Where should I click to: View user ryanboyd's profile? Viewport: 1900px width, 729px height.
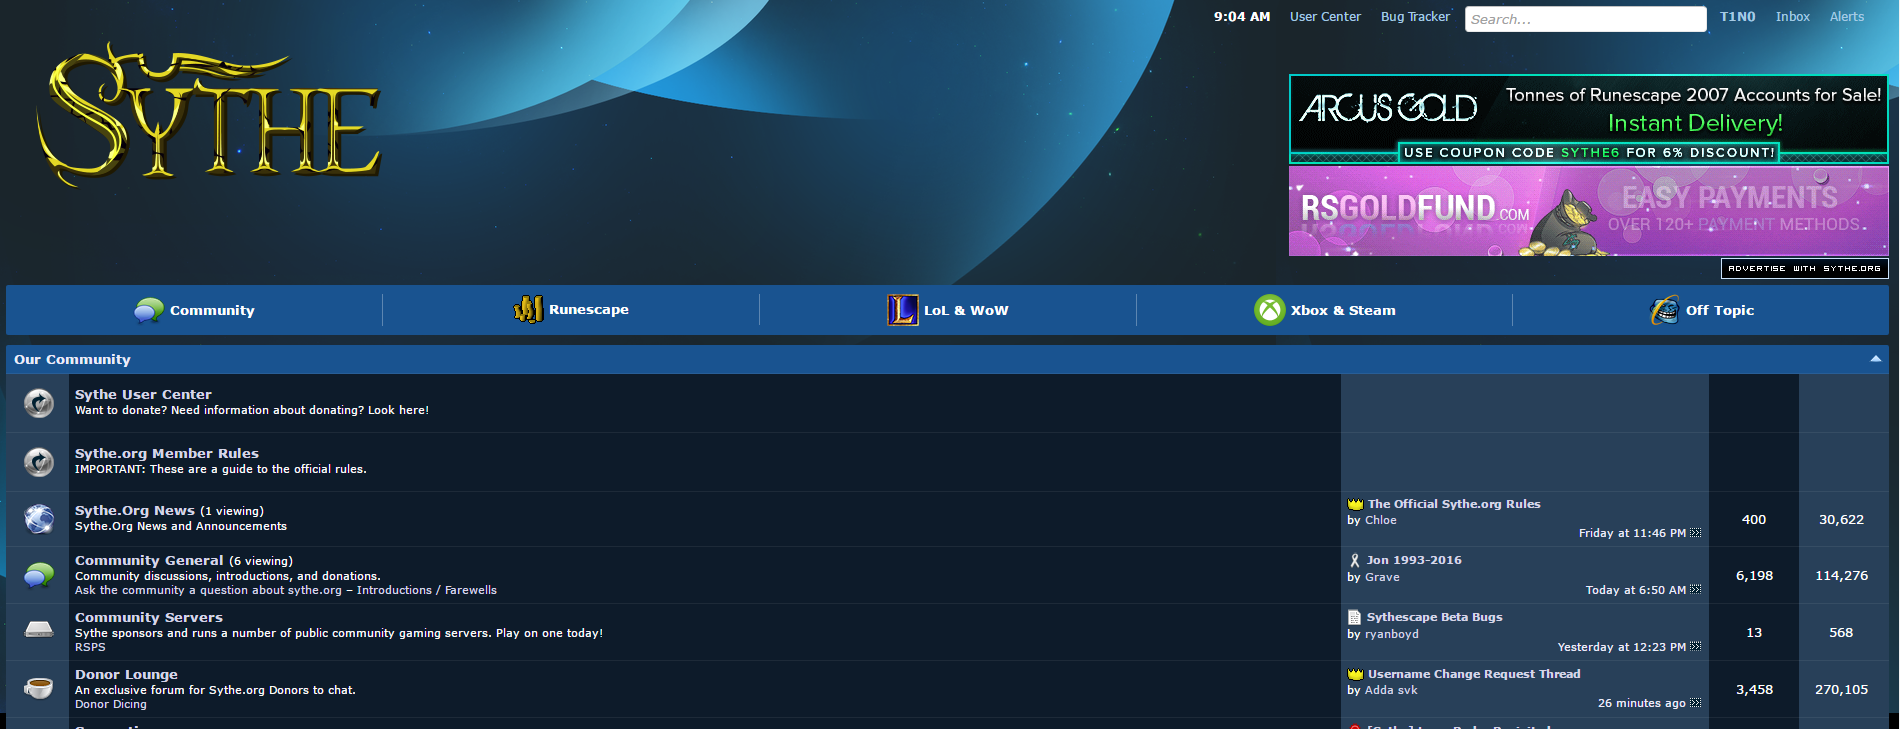(x=1391, y=634)
